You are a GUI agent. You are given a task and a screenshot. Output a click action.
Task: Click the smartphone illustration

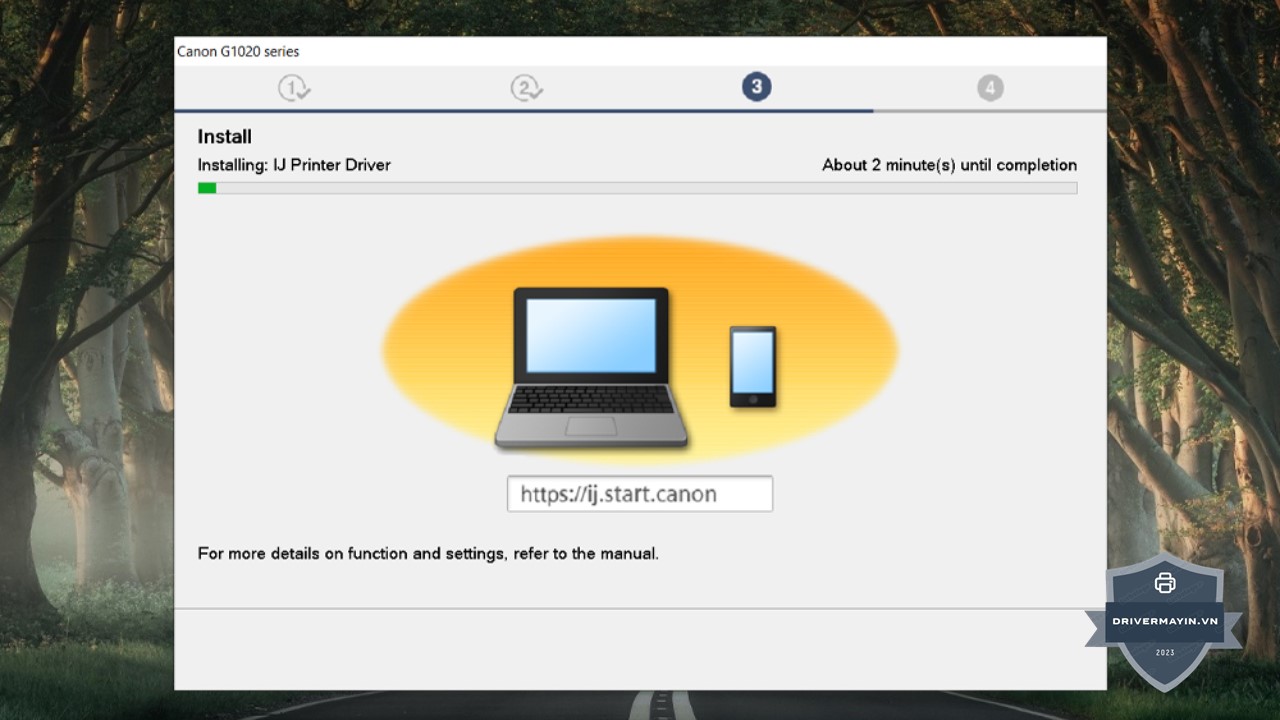tap(752, 366)
